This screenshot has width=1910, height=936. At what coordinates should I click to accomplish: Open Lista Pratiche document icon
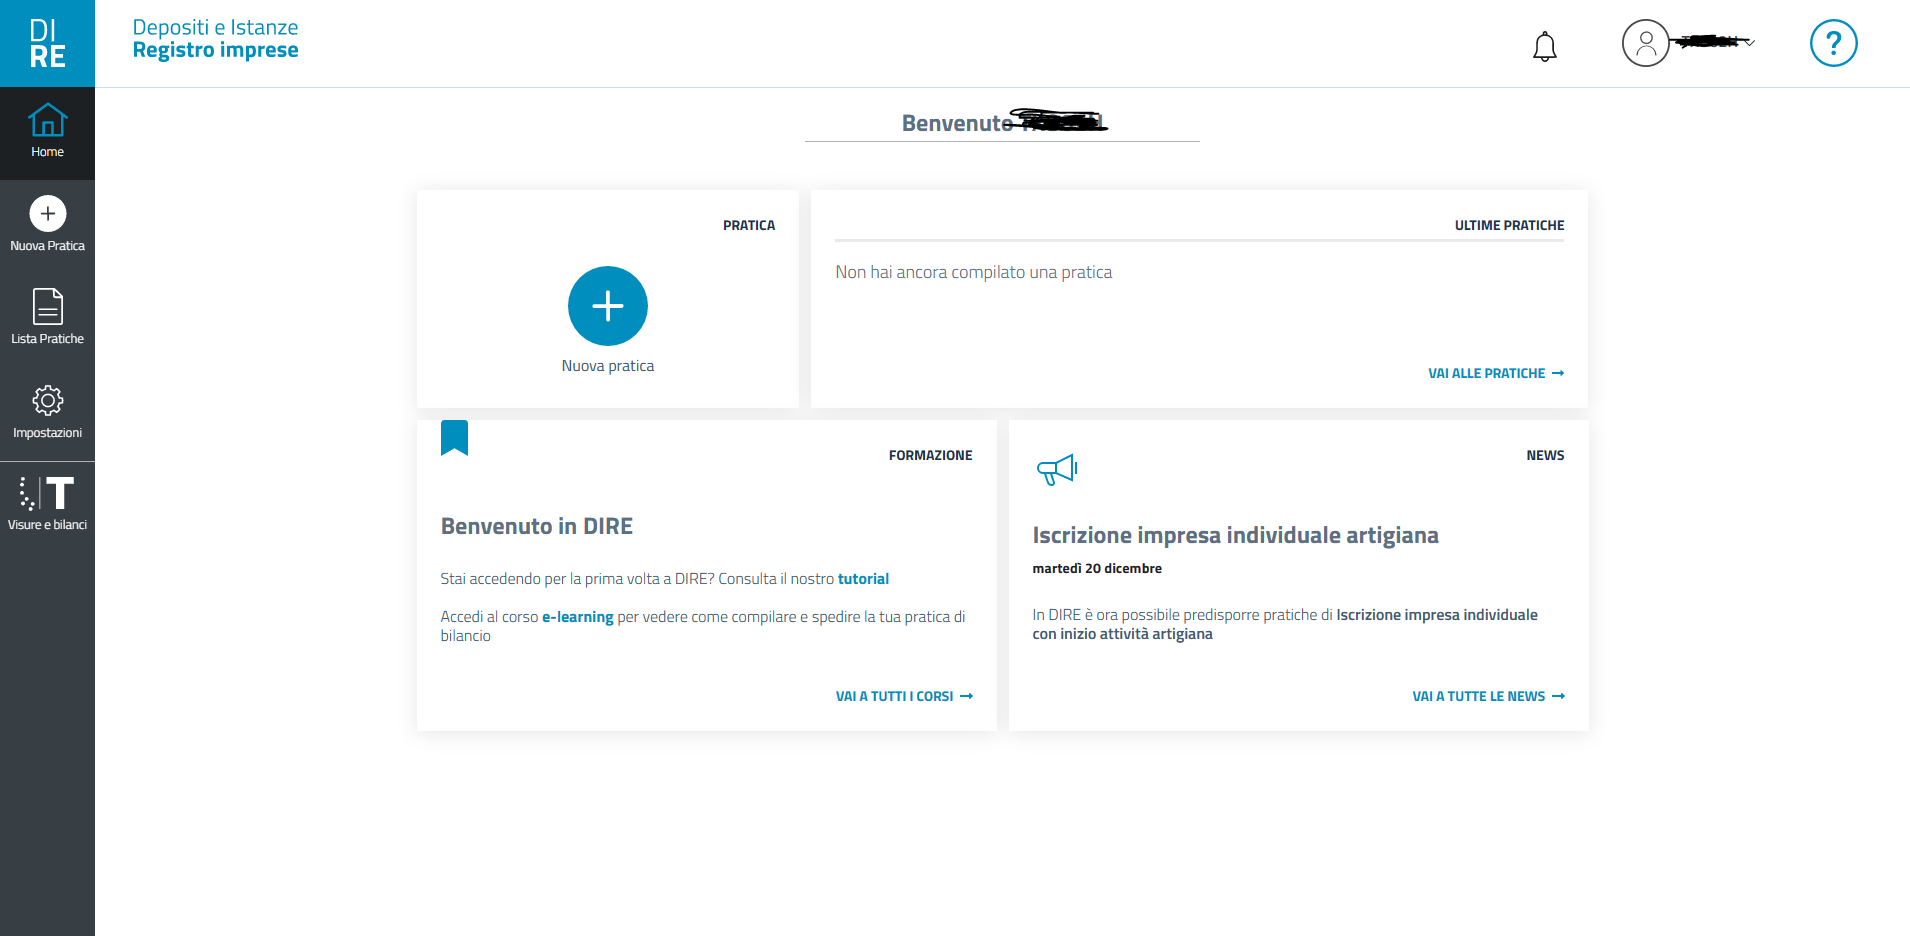47,307
